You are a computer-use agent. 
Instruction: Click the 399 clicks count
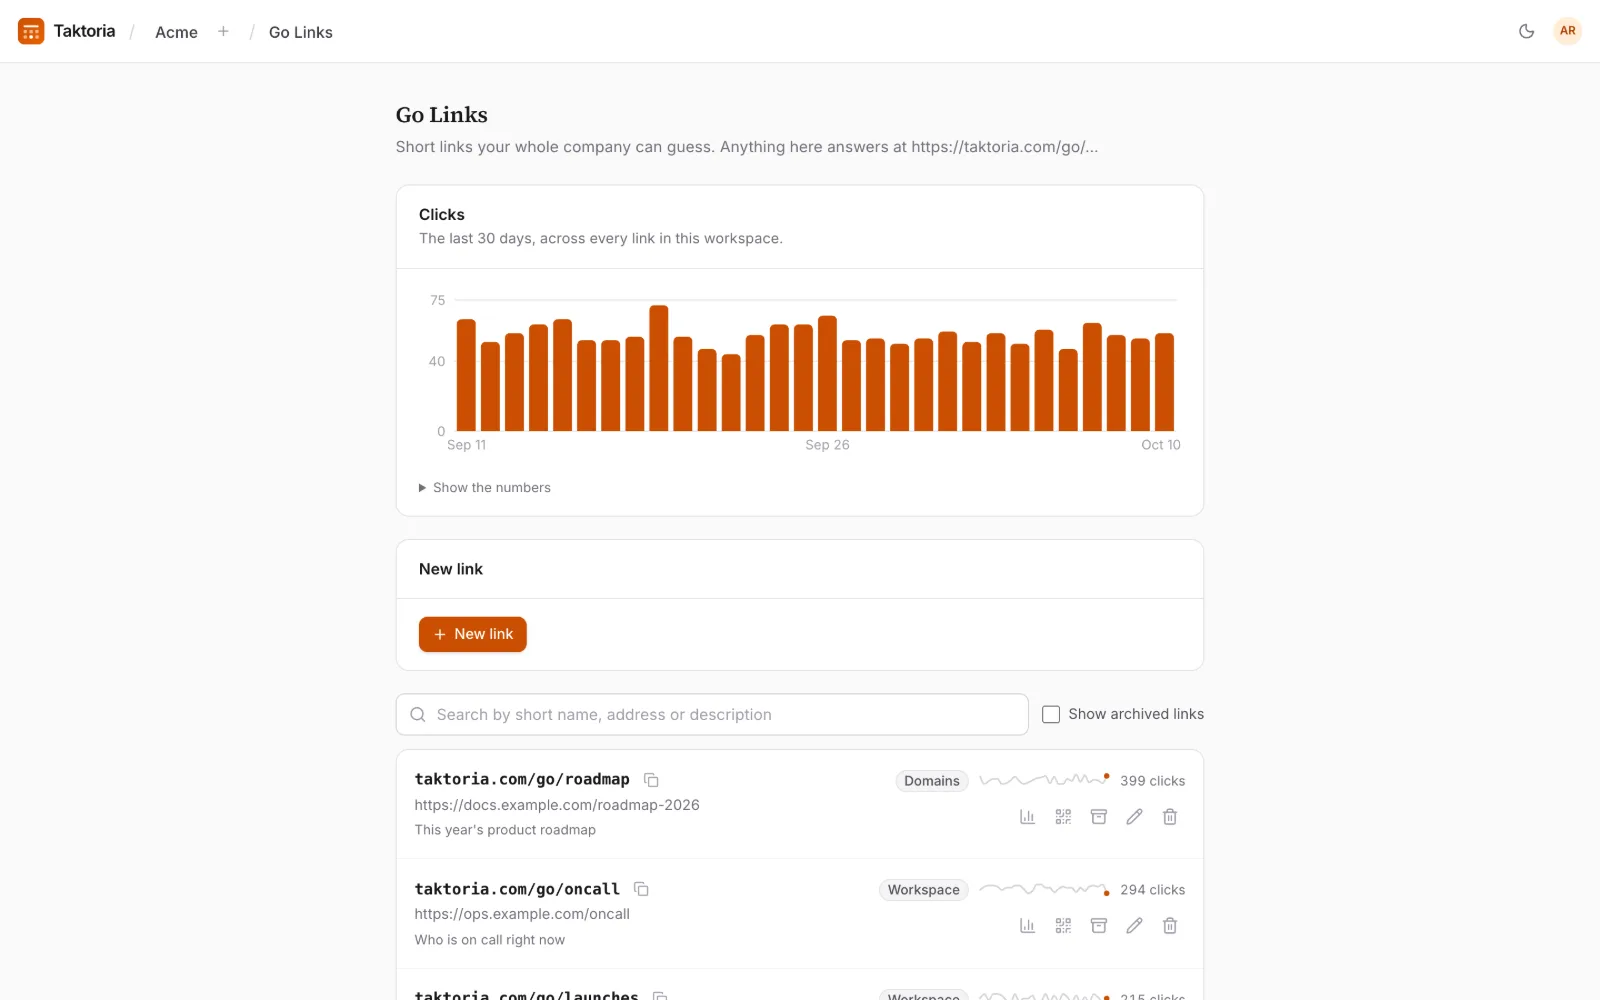1152,781
